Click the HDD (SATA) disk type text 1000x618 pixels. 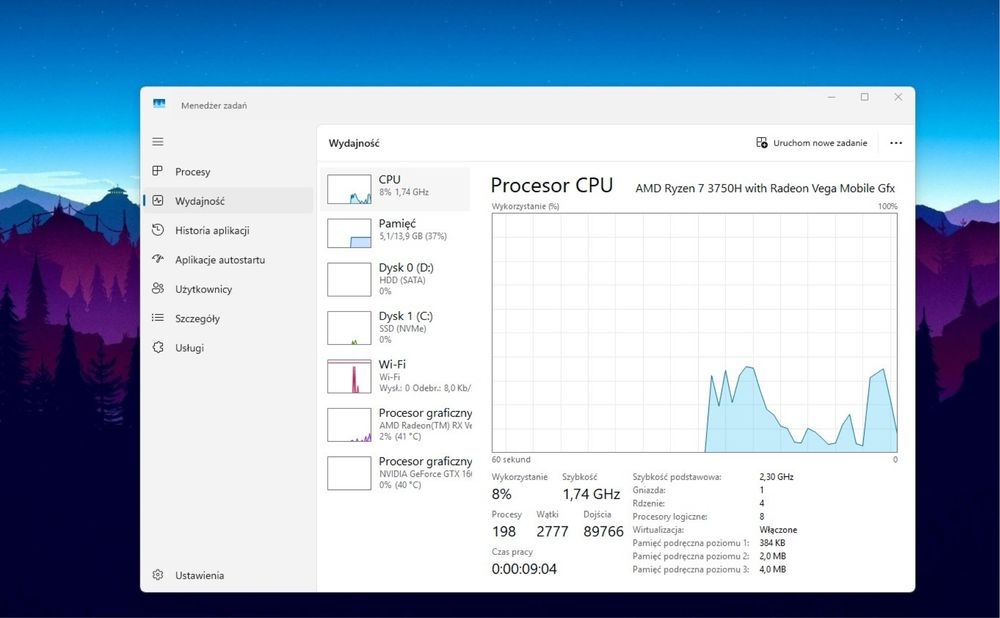tap(402, 280)
